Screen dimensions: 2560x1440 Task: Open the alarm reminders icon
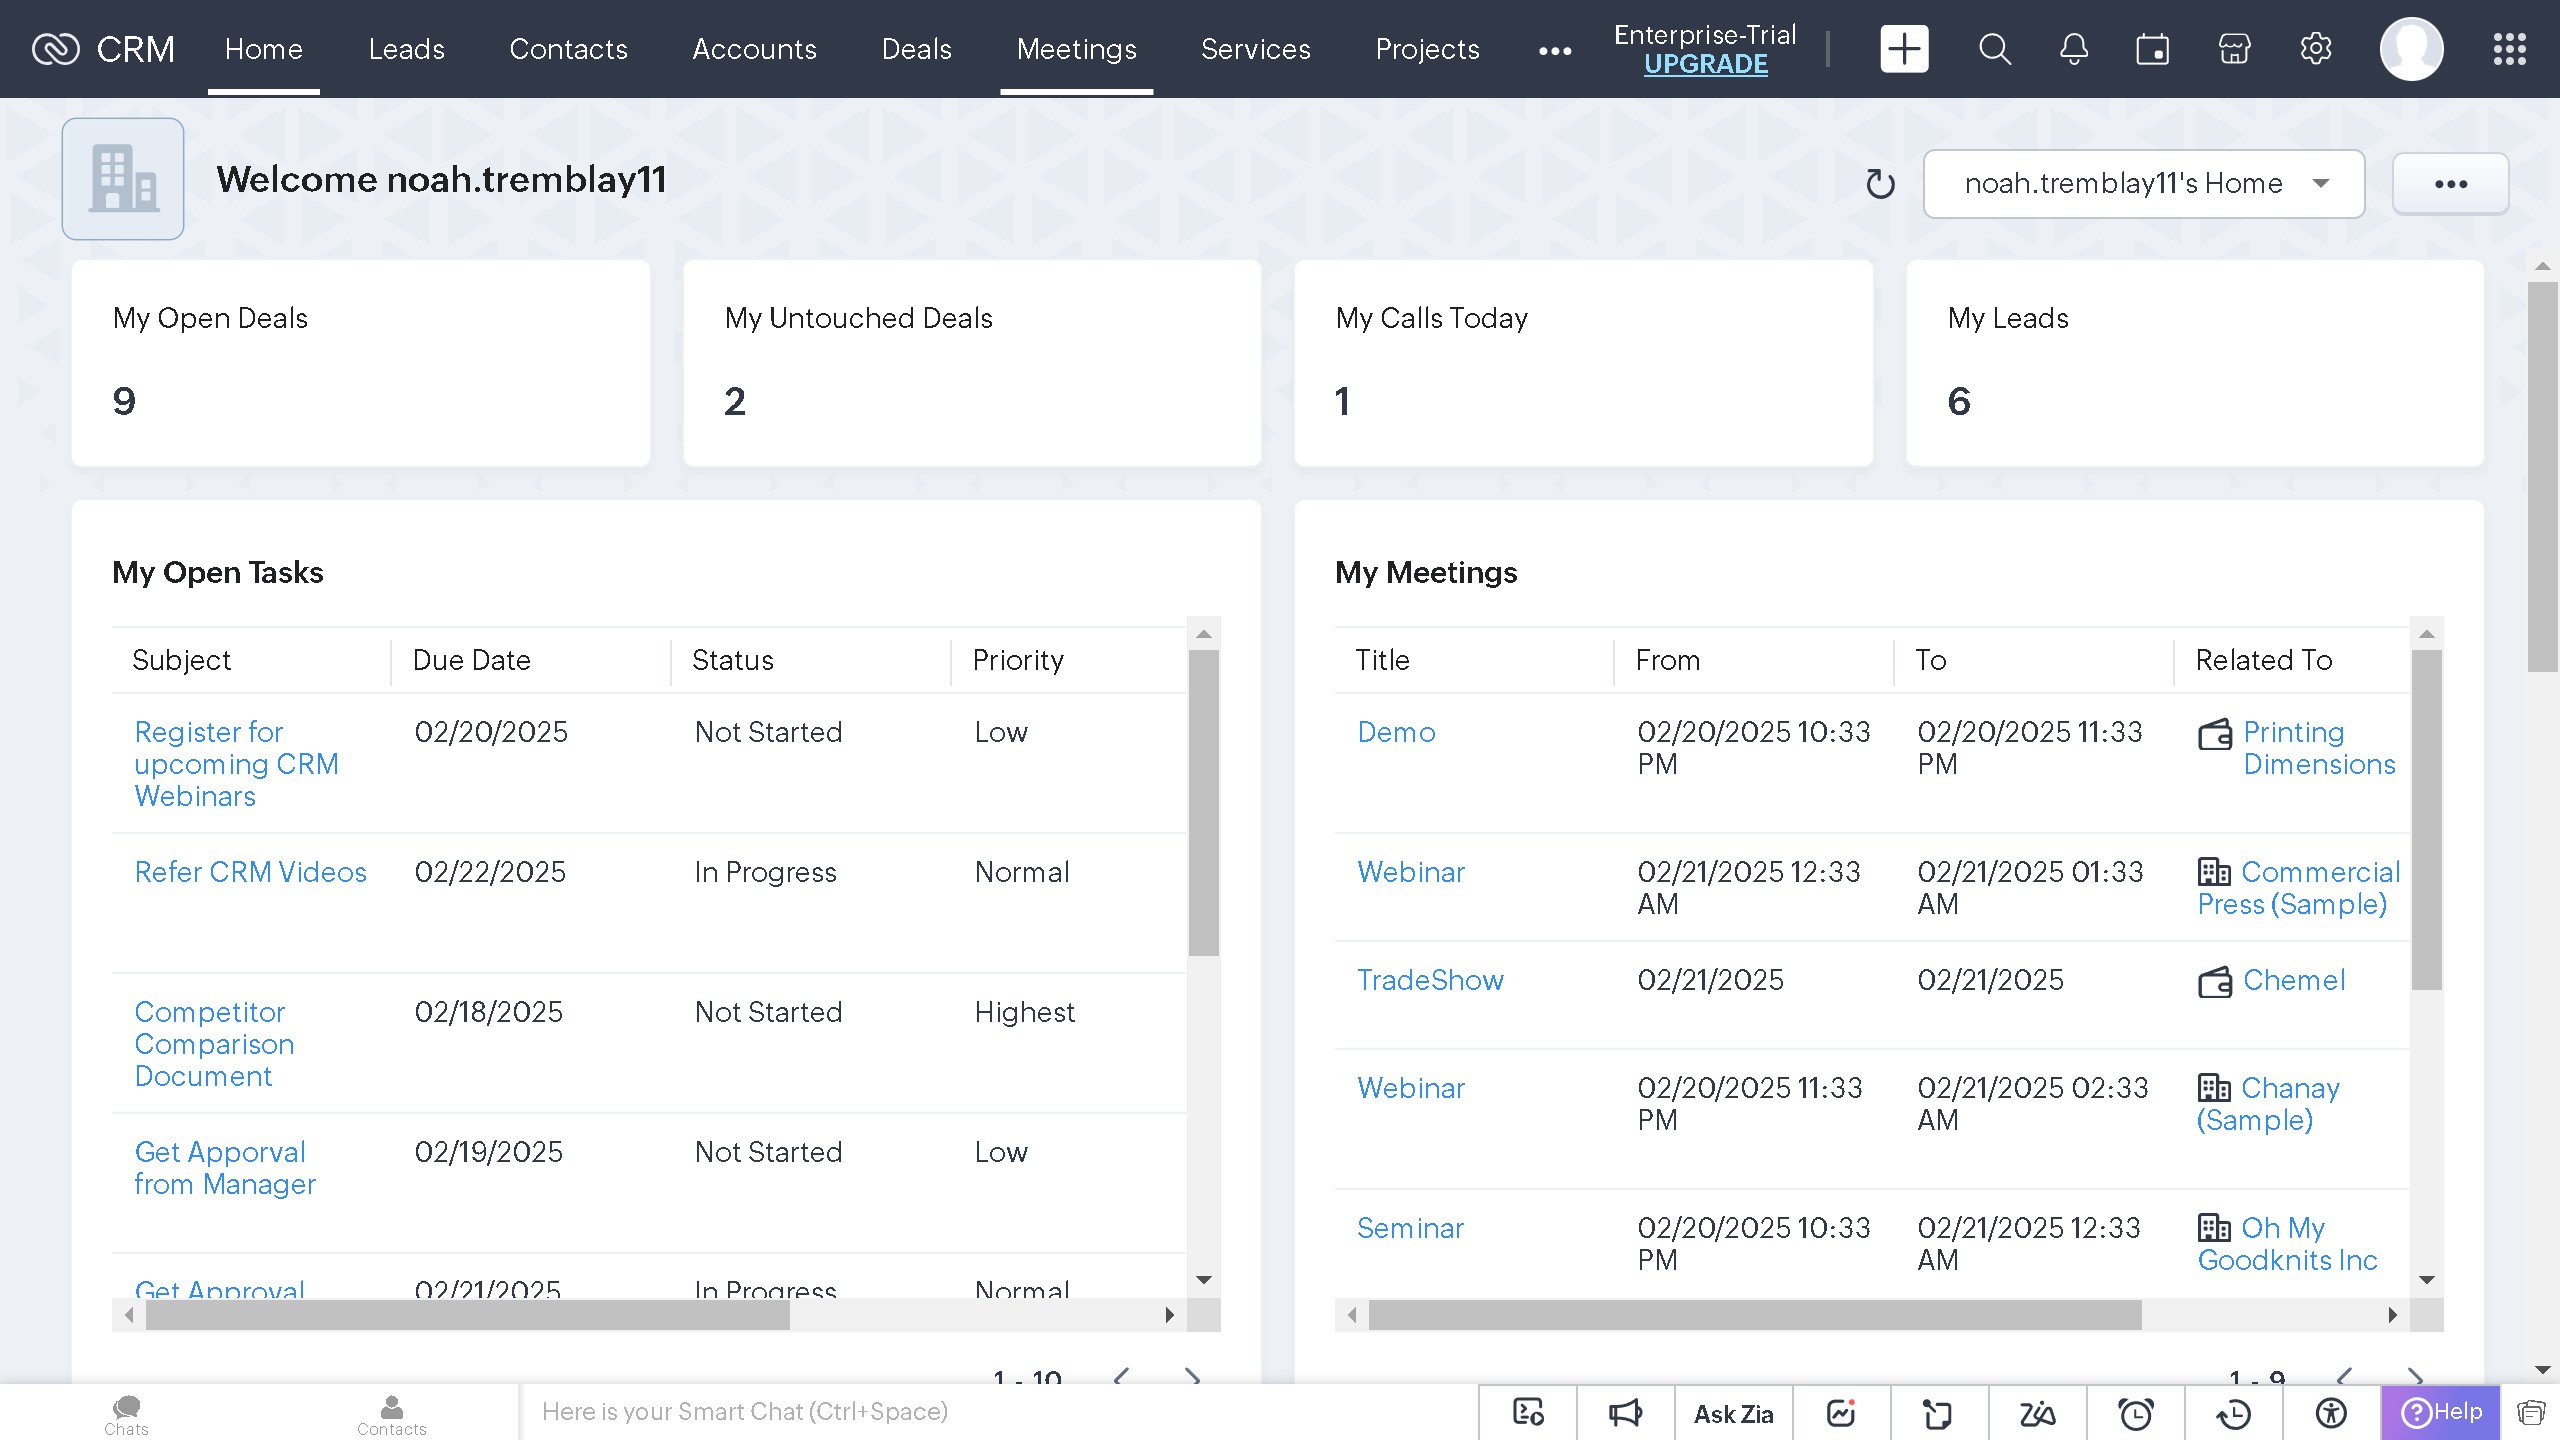tap(2135, 1413)
